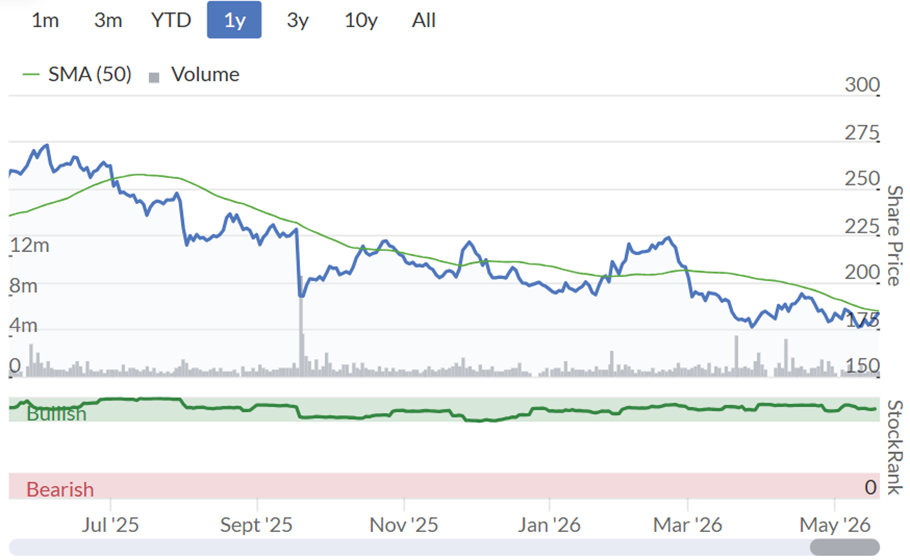This screenshot has width=910, height=560.
Task: Show All available price history
Action: pos(424,20)
